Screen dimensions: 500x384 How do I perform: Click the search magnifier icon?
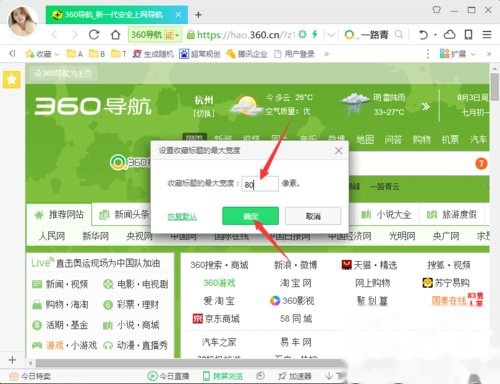(x=399, y=34)
